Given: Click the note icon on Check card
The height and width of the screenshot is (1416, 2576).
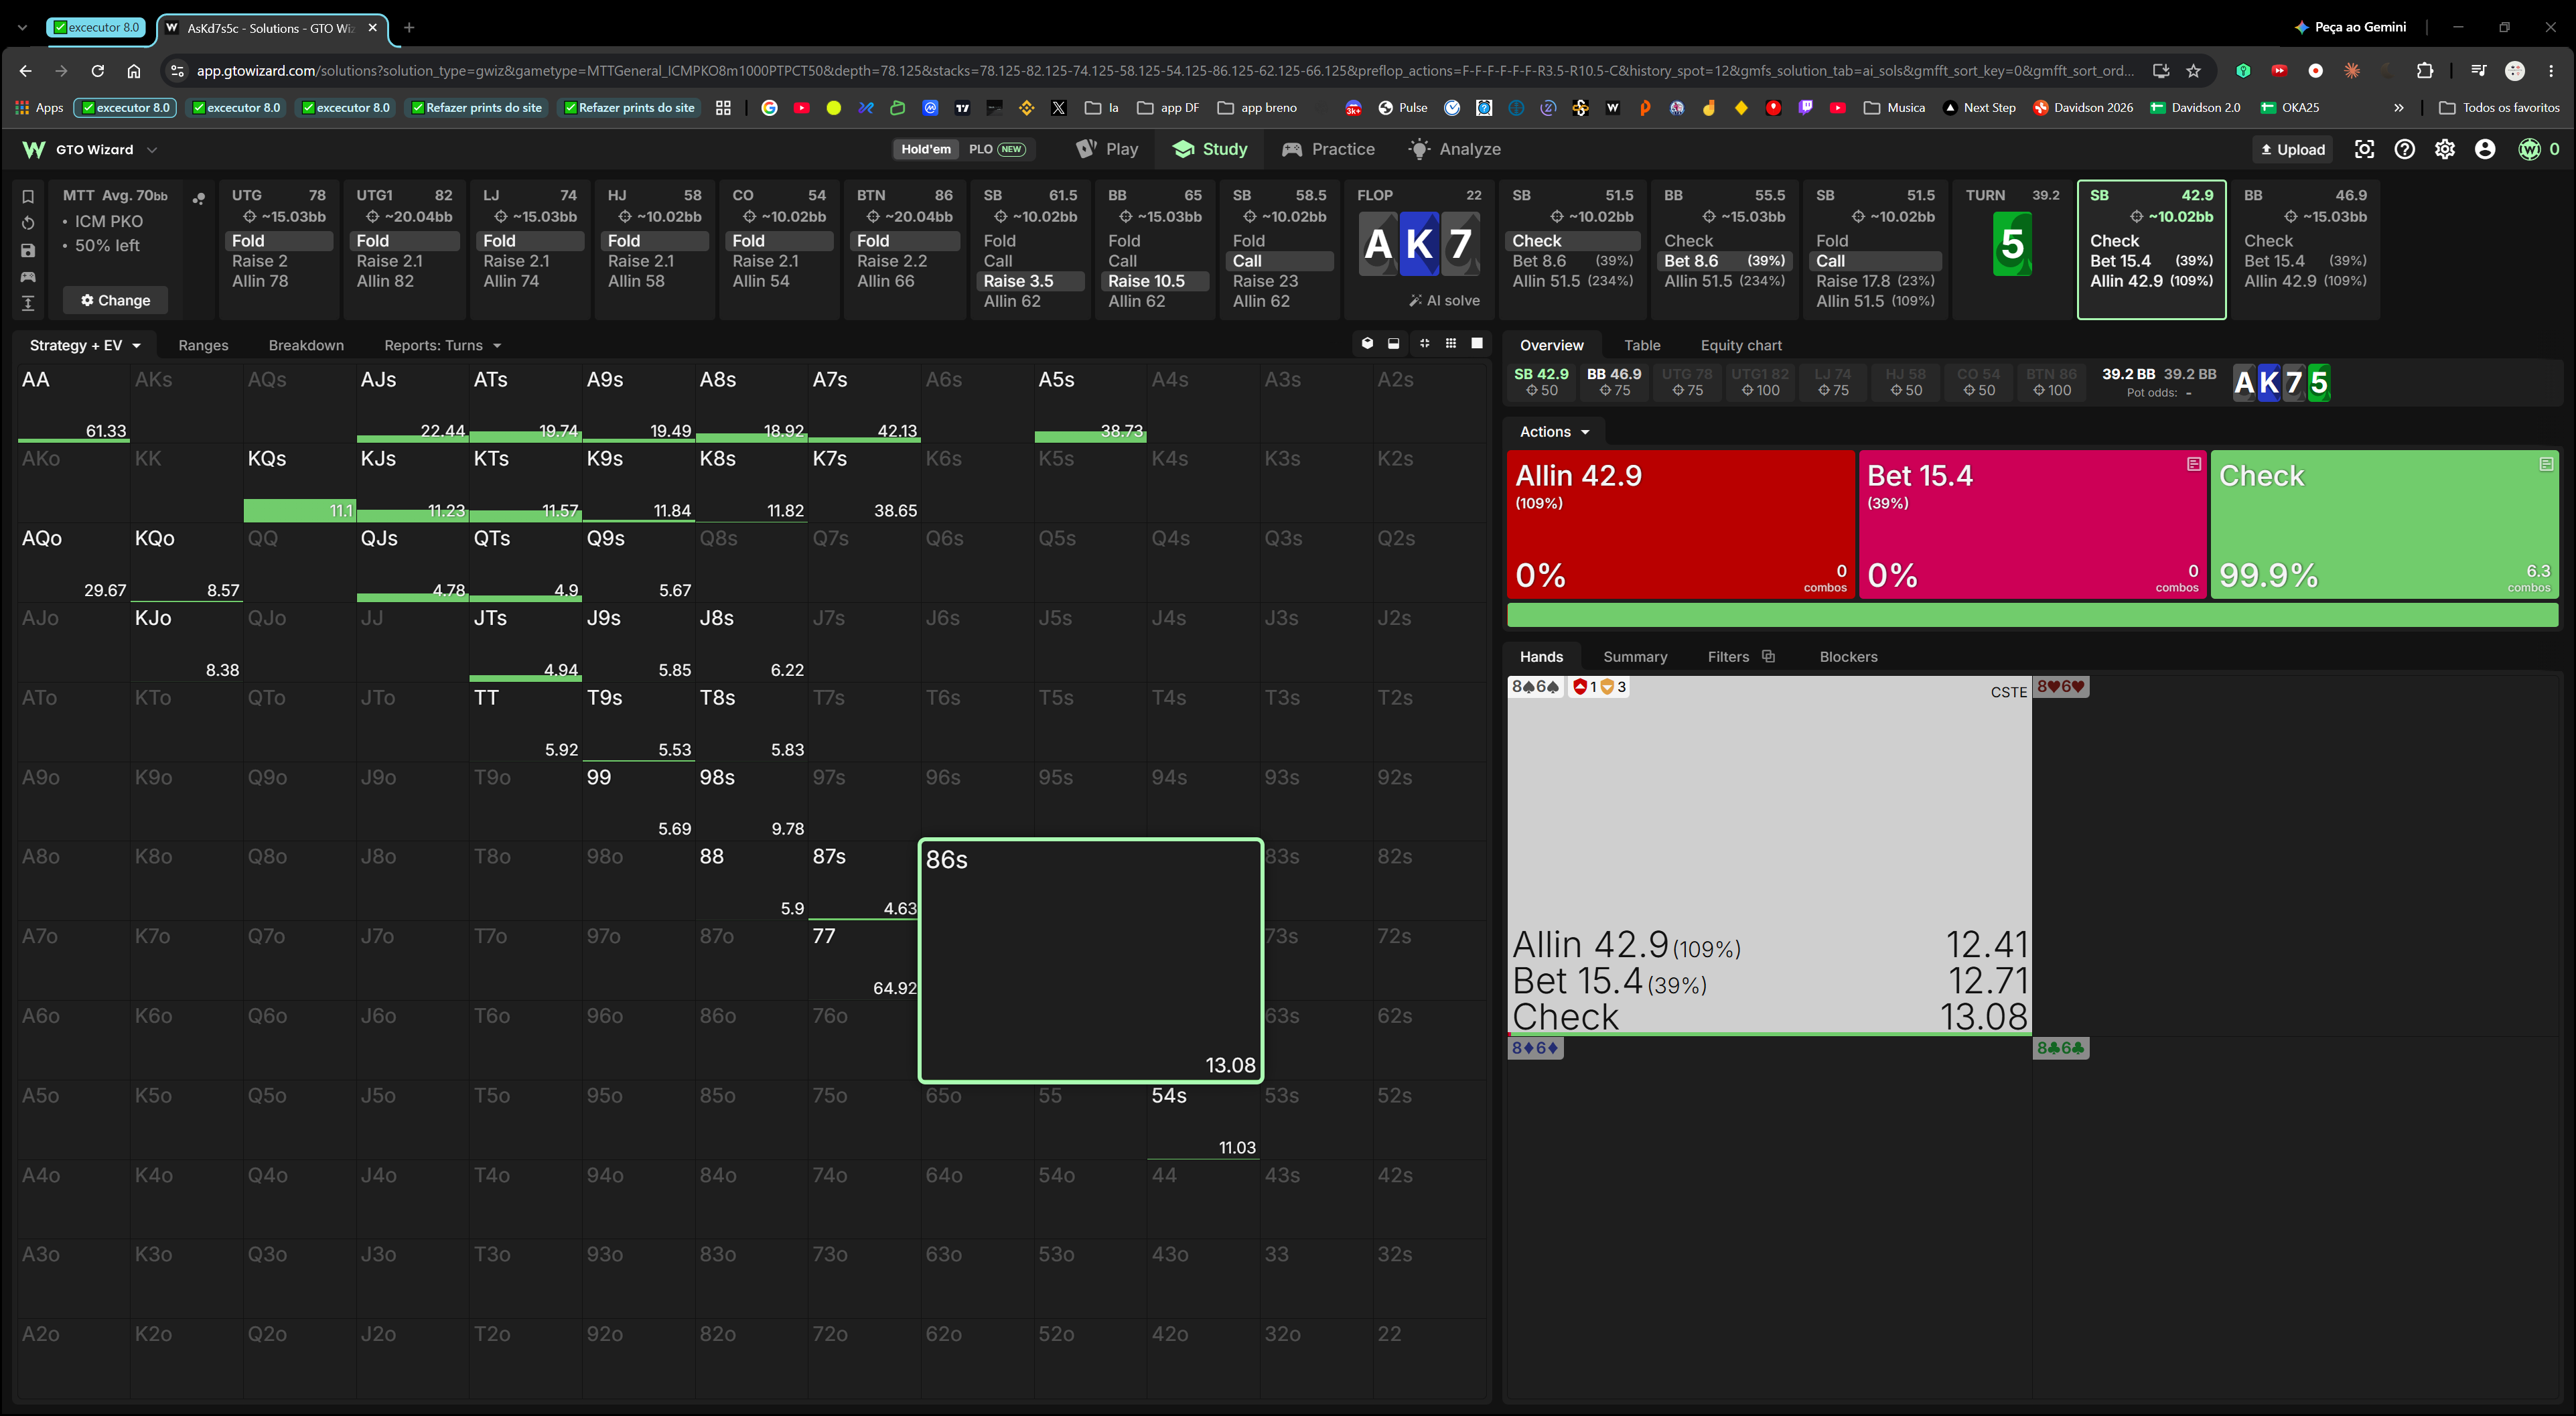Looking at the screenshot, I should pyautogui.click(x=2546, y=464).
